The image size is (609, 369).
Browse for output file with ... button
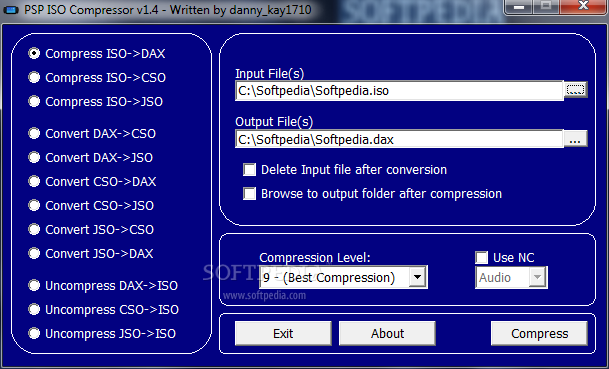pos(575,139)
